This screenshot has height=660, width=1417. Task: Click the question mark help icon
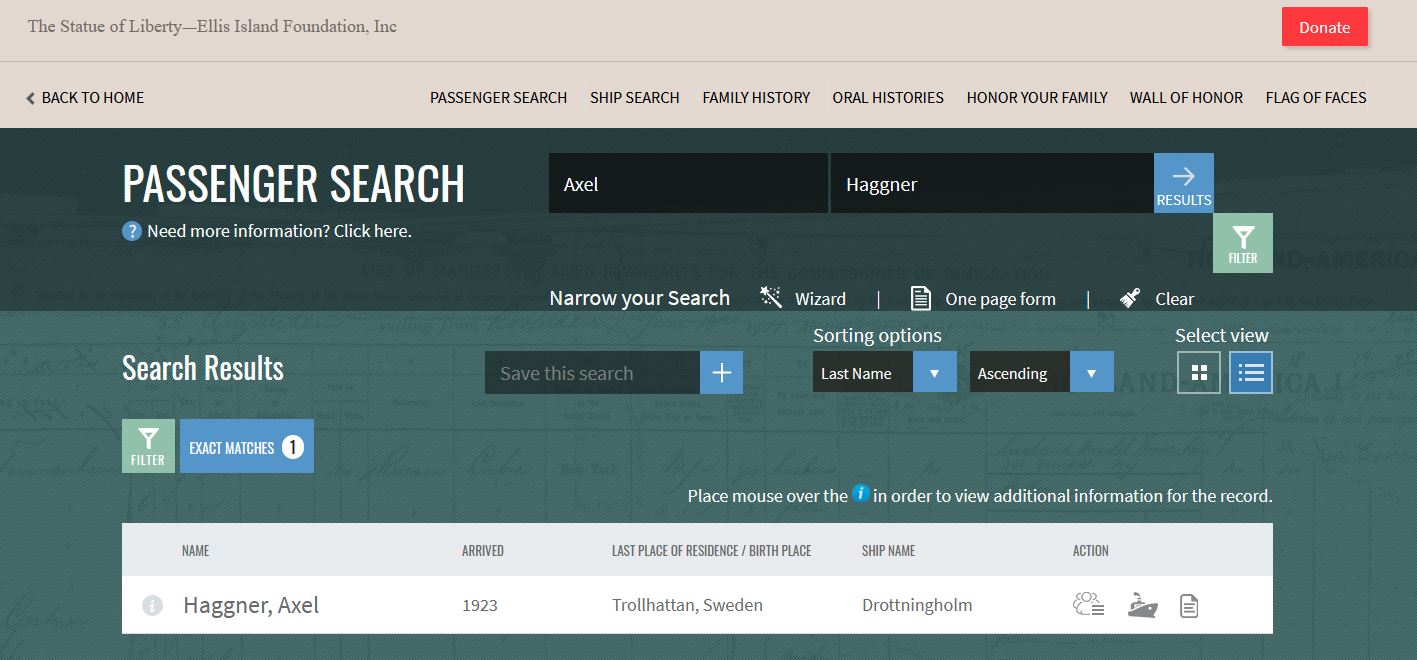132,231
